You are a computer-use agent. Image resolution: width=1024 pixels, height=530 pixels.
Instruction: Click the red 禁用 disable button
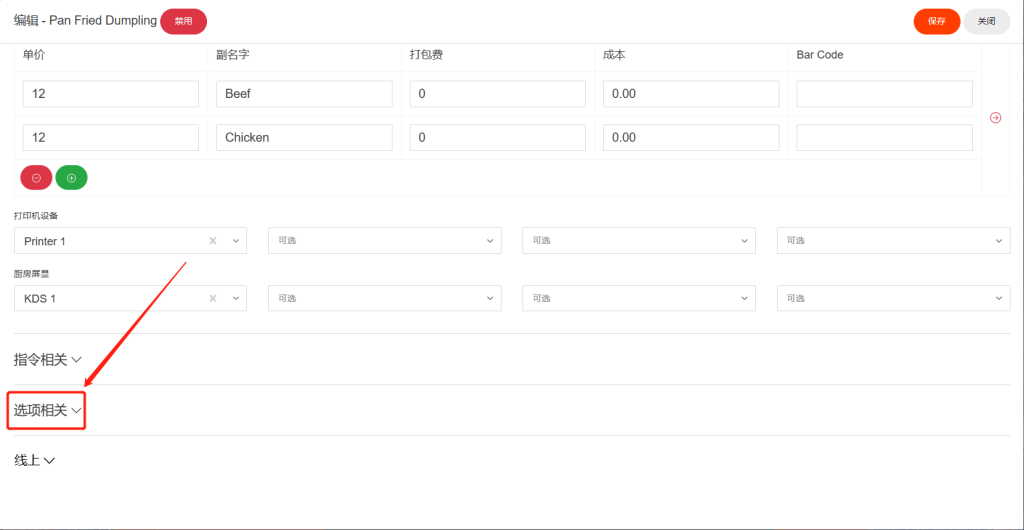[x=184, y=22]
